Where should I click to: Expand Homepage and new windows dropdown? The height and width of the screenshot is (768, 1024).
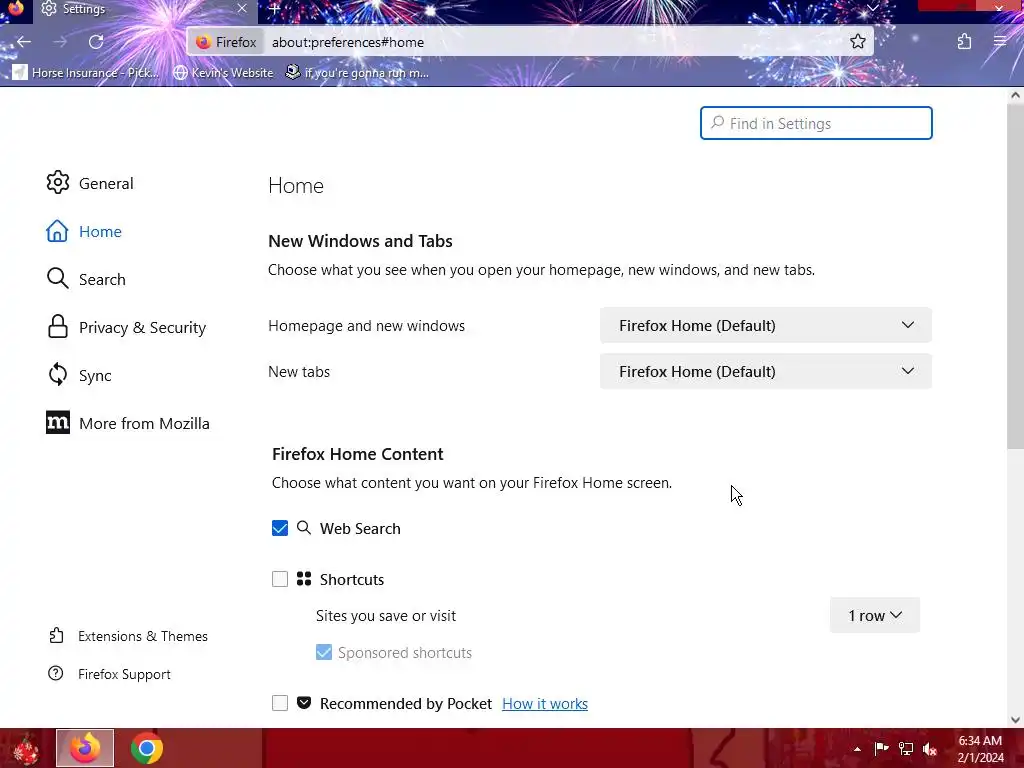(x=765, y=325)
